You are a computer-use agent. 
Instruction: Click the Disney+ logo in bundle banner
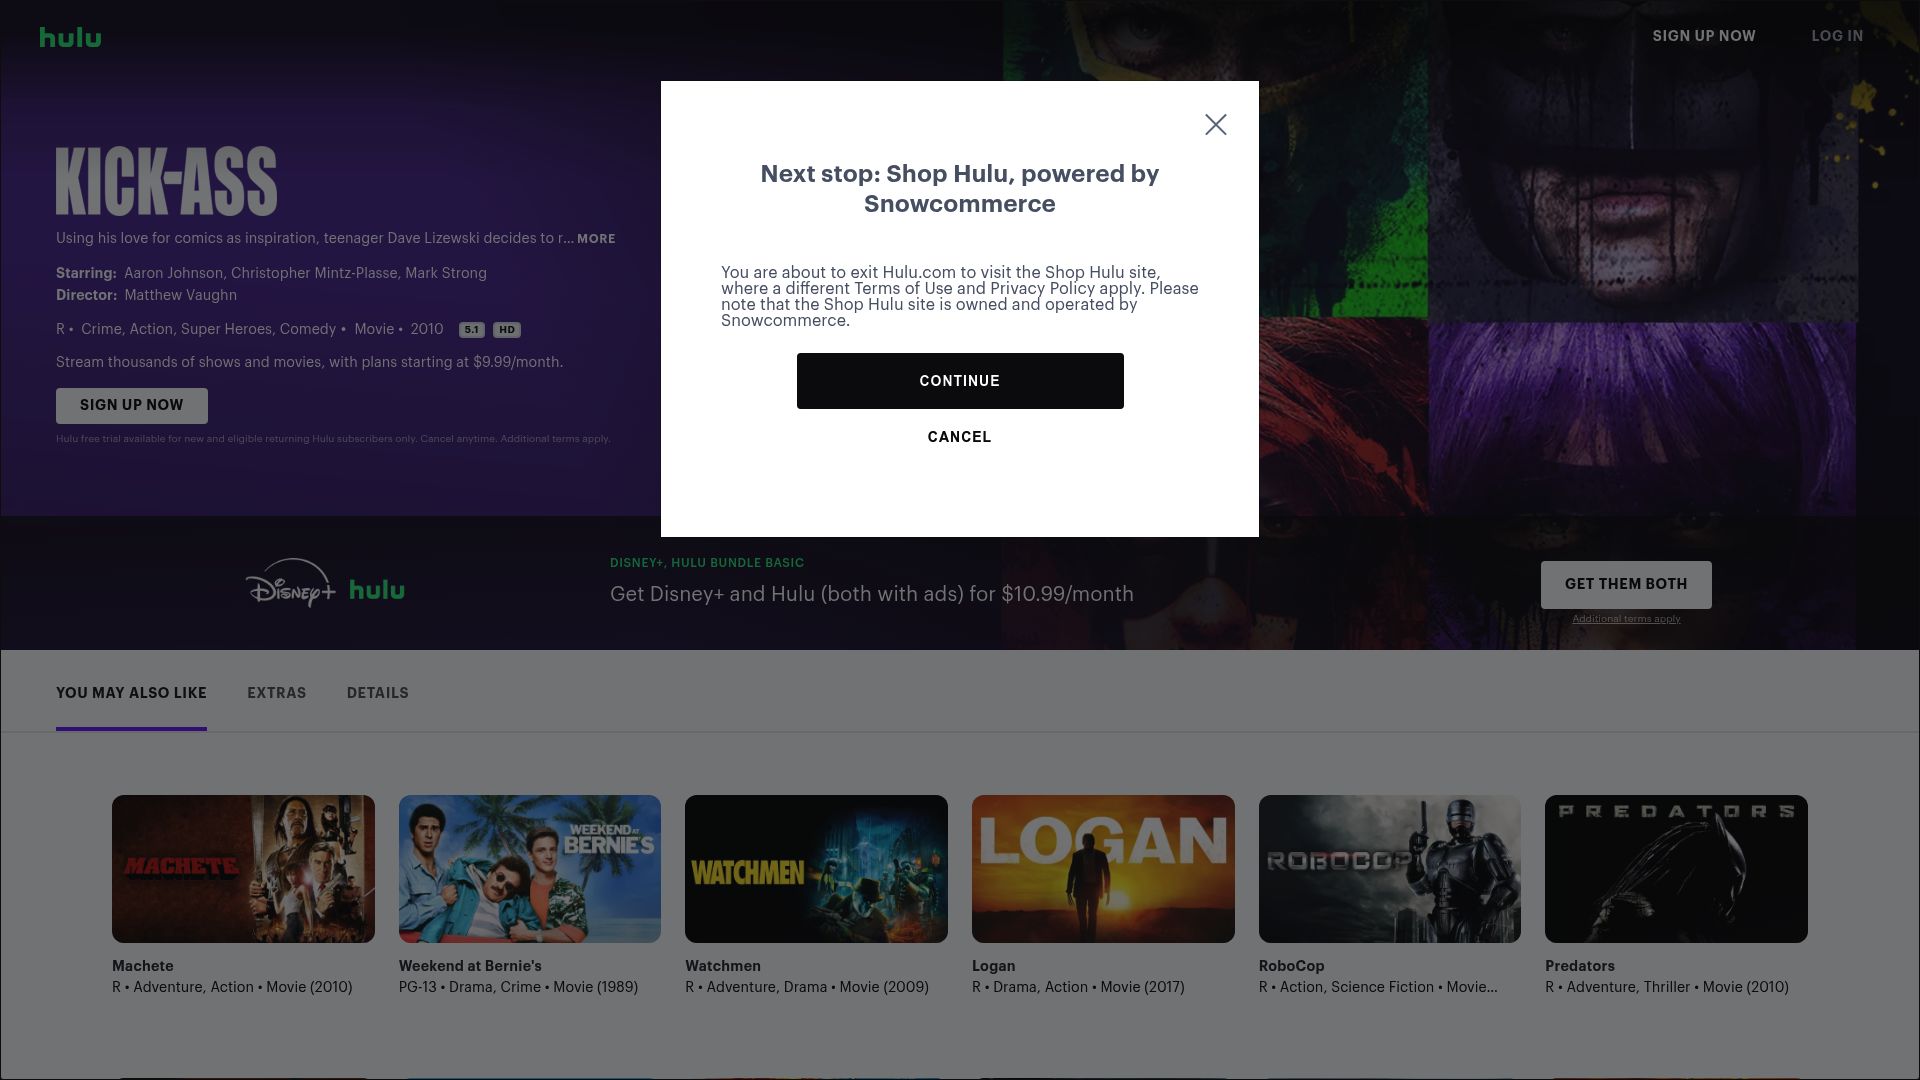click(x=290, y=583)
